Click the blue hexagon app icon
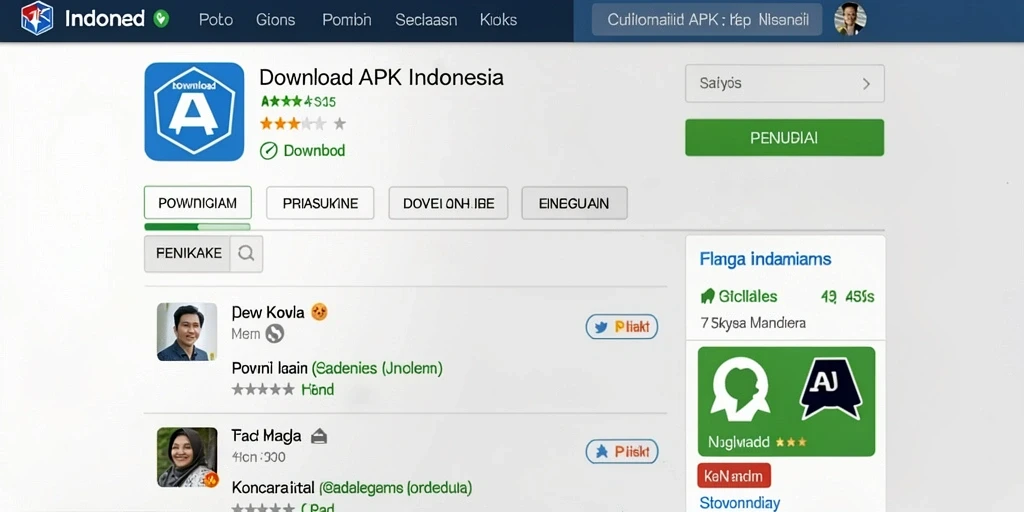Image resolution: width=1024 pixels, height=512 pixels. 194,112
